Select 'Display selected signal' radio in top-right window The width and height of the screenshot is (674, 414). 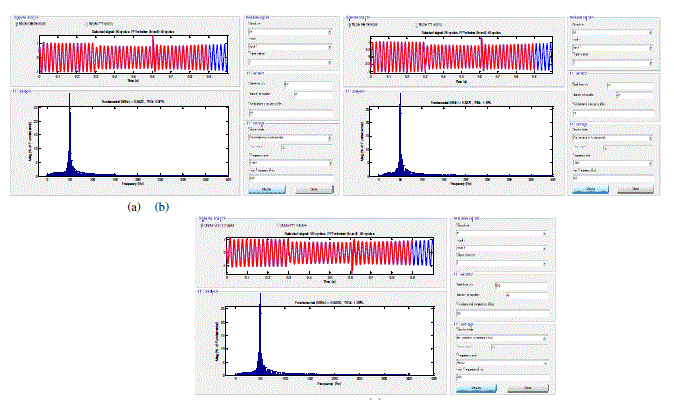345,23
